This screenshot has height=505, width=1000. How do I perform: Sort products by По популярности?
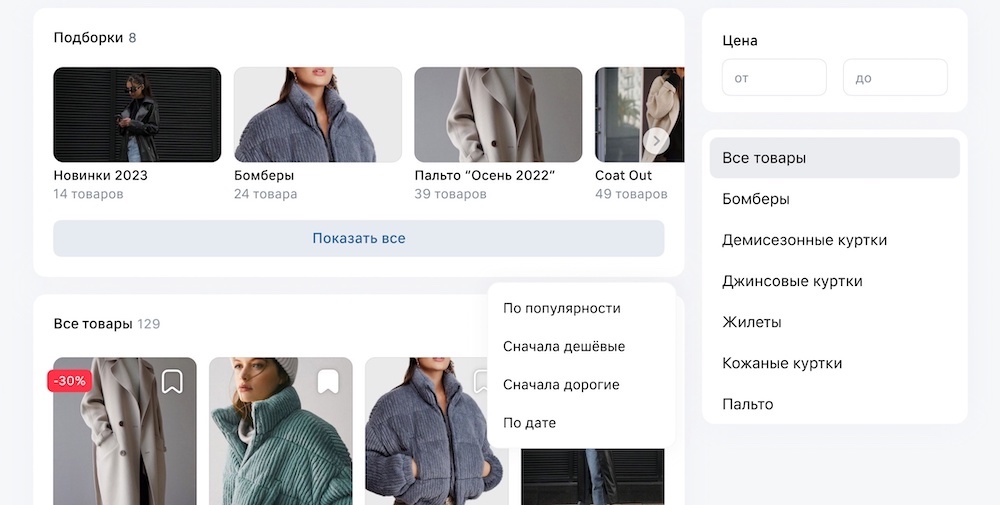pyautogui.click(x=562, y=308)
